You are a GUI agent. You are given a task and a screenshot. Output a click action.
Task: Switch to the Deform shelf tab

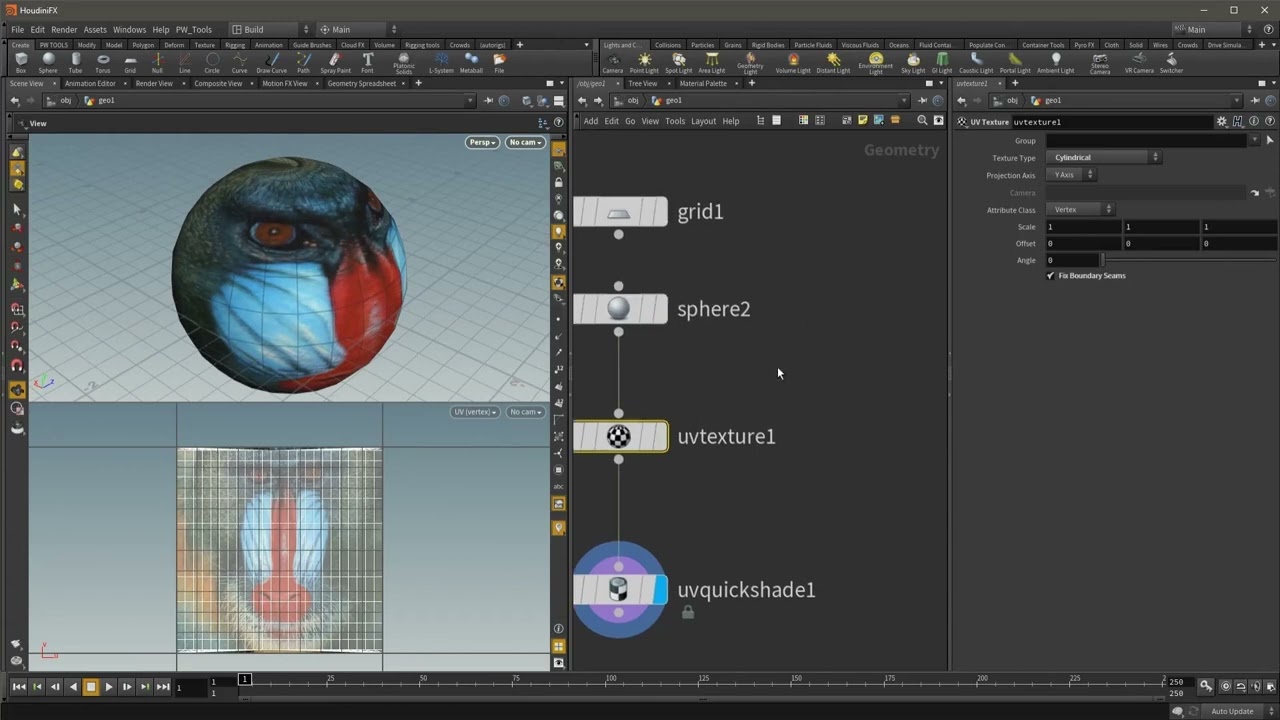[174, 45]
